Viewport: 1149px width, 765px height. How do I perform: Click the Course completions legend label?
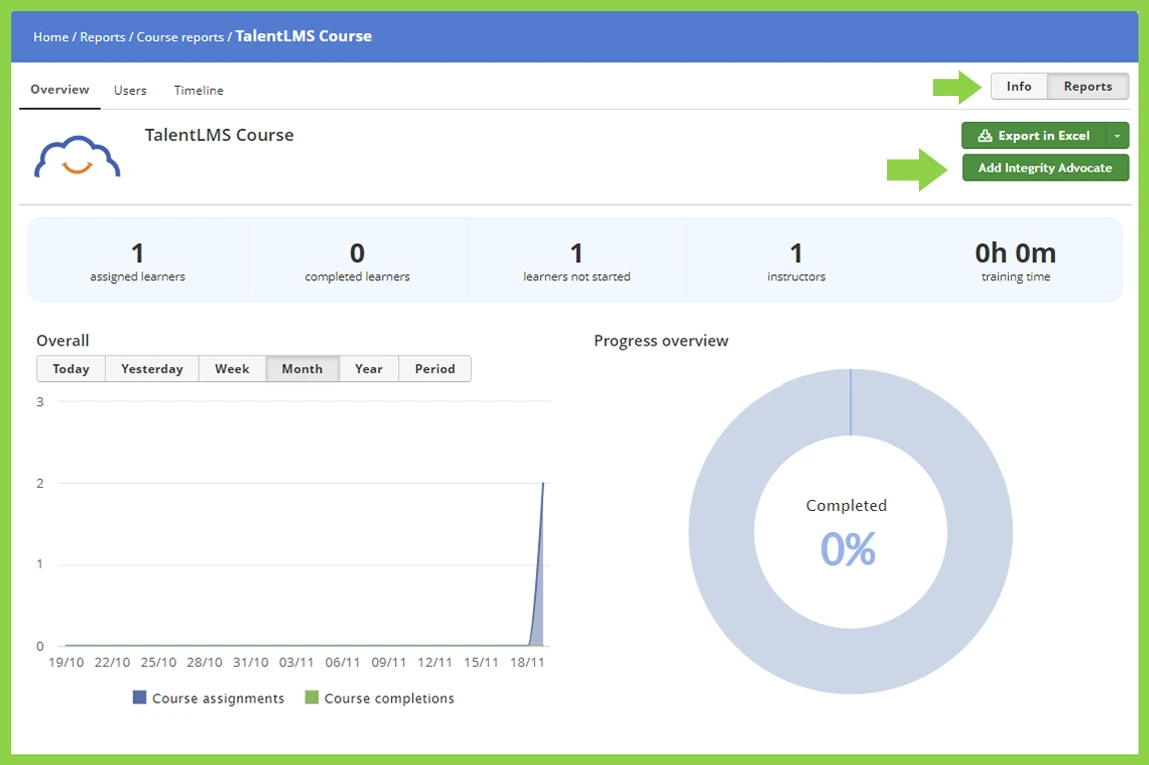point(389,698)
